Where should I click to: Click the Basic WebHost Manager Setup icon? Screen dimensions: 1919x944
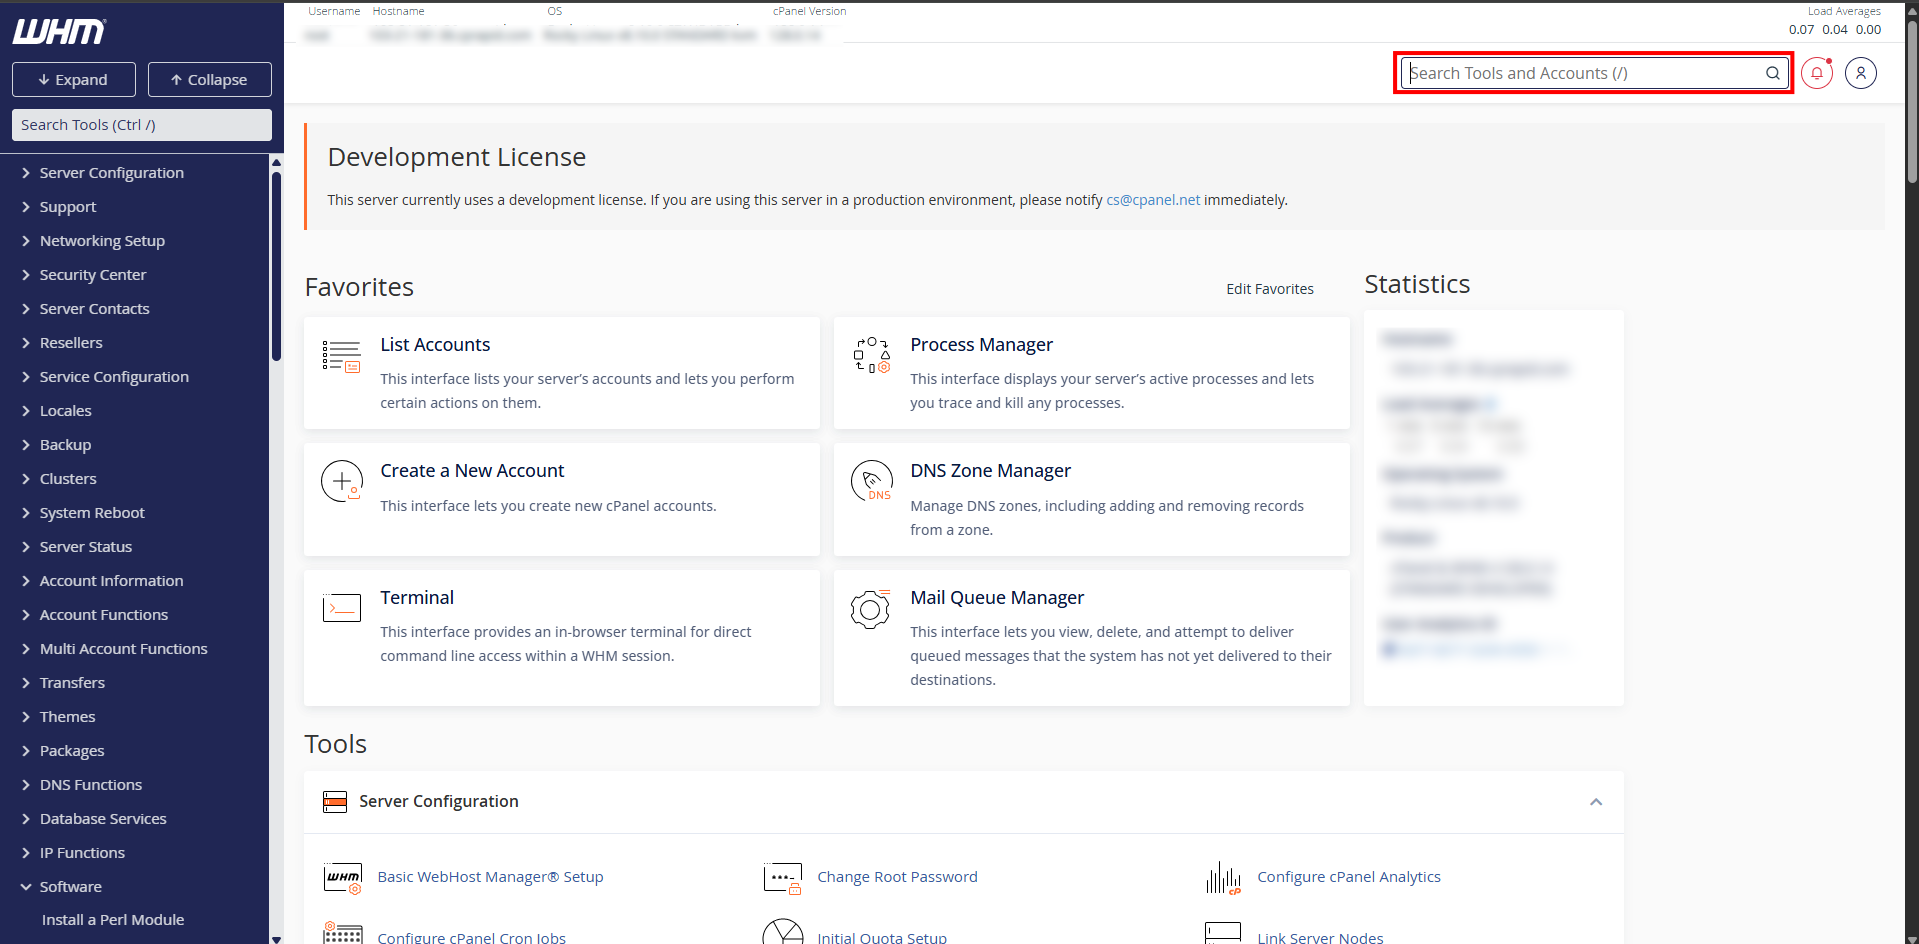pyautogui.click(x=343, y=878)
